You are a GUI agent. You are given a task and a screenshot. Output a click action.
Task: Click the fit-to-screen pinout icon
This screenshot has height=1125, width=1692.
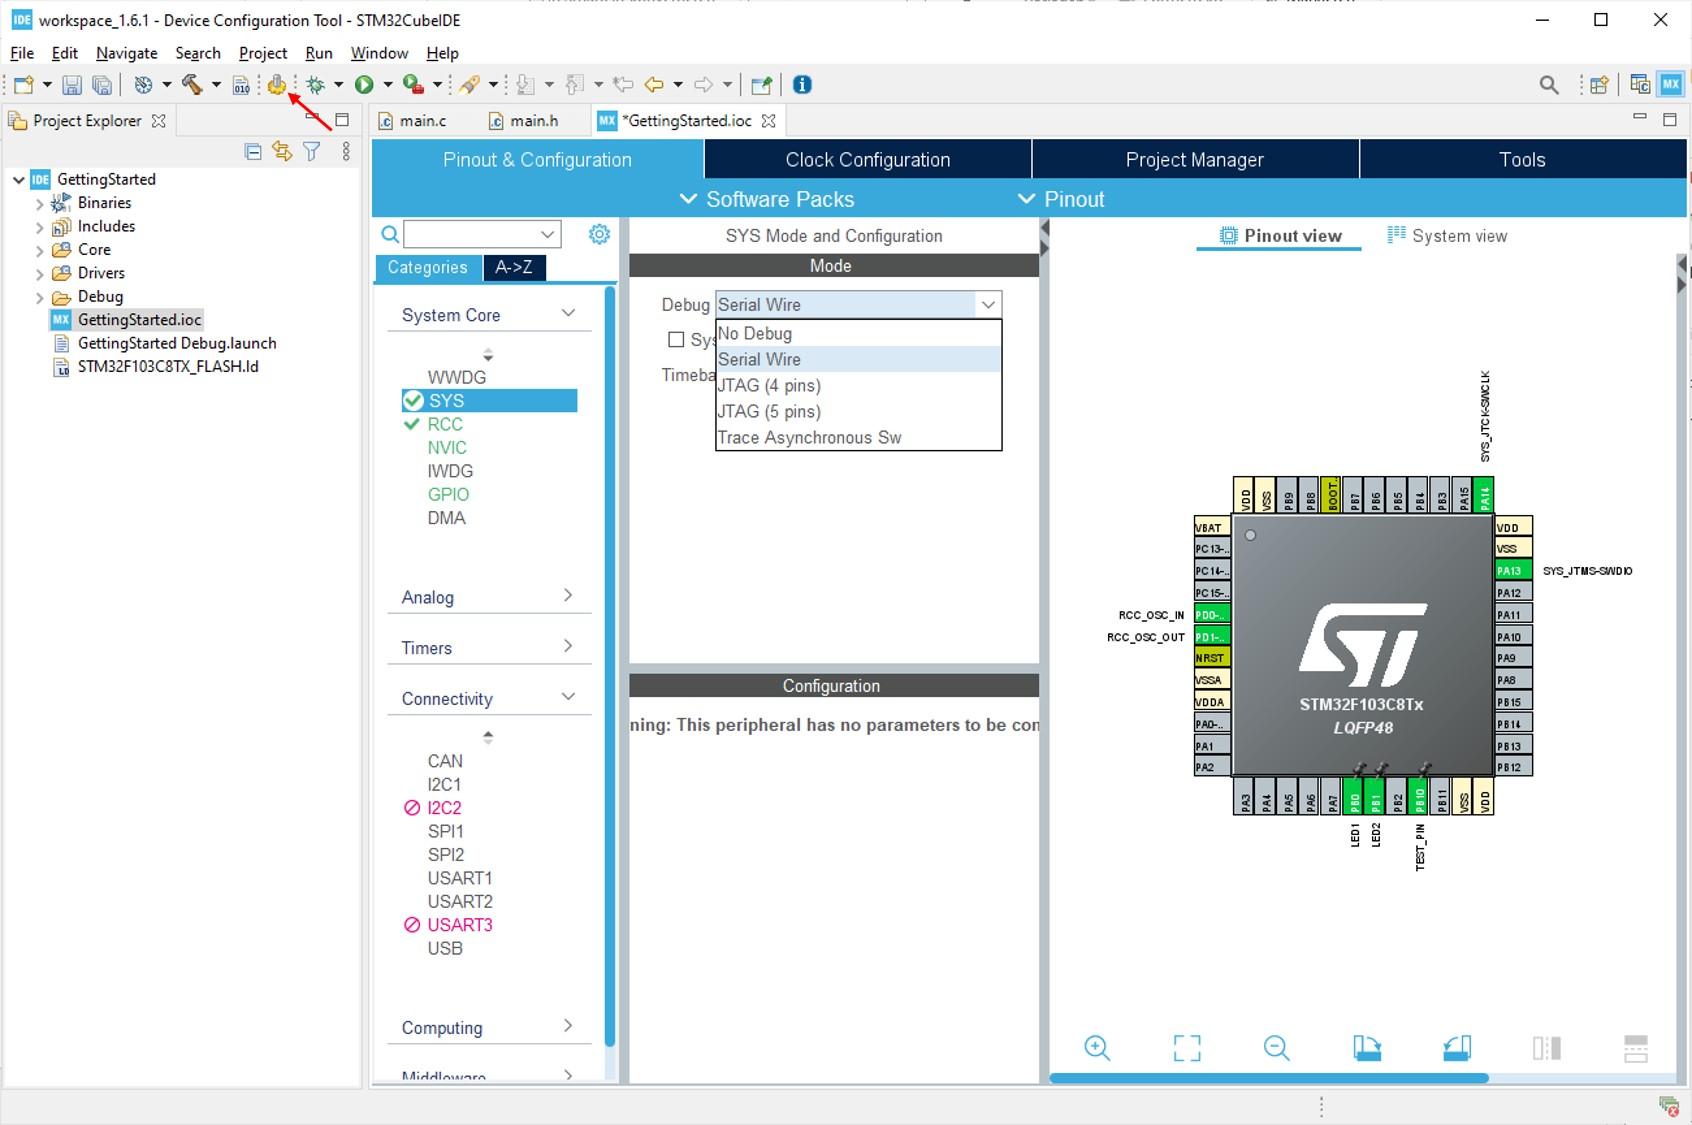point(1187,1047)
